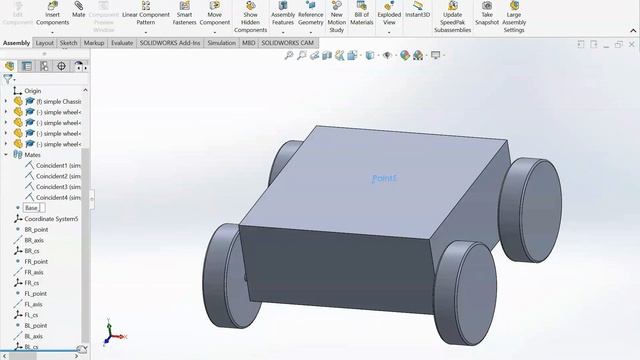Switch to the Simulation tab

221,43
